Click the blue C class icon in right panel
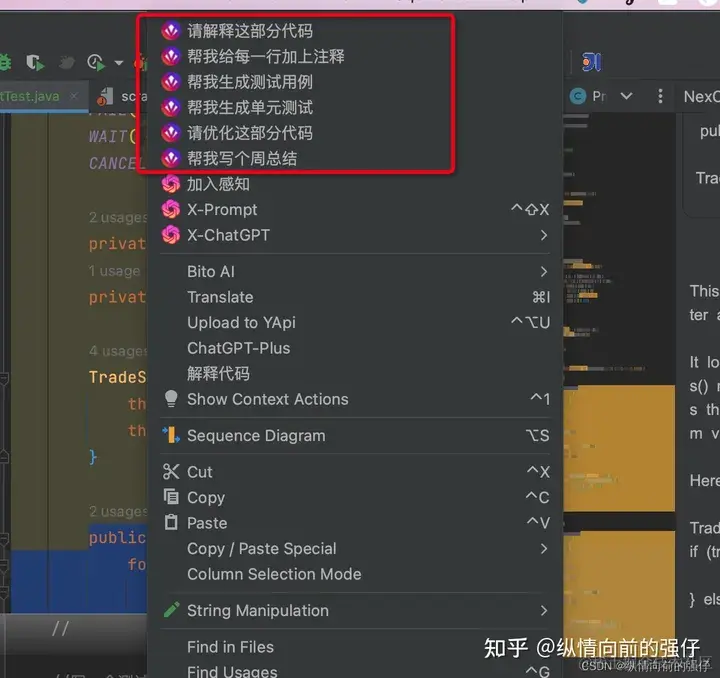Viewport: 720px width, 678px height. pos(578,96)
